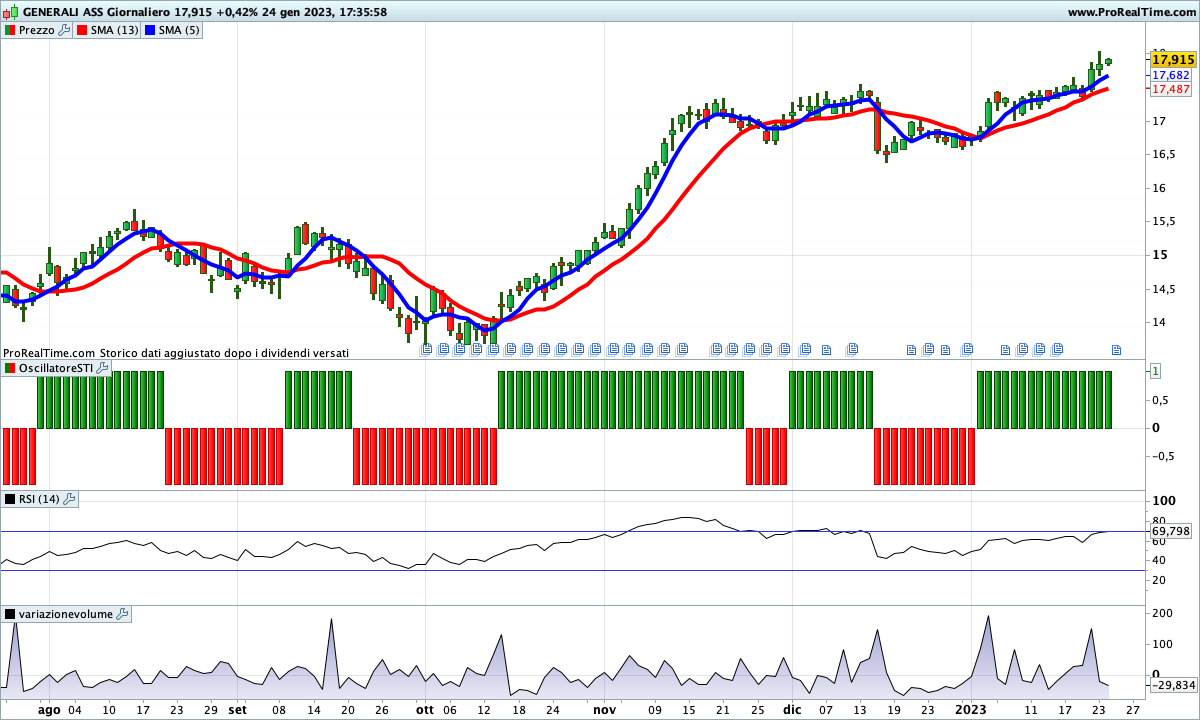This screenshot has width=1200, height=720.
Task: Click the 27 date label on time axis
Action: [x=1131, y=710]
